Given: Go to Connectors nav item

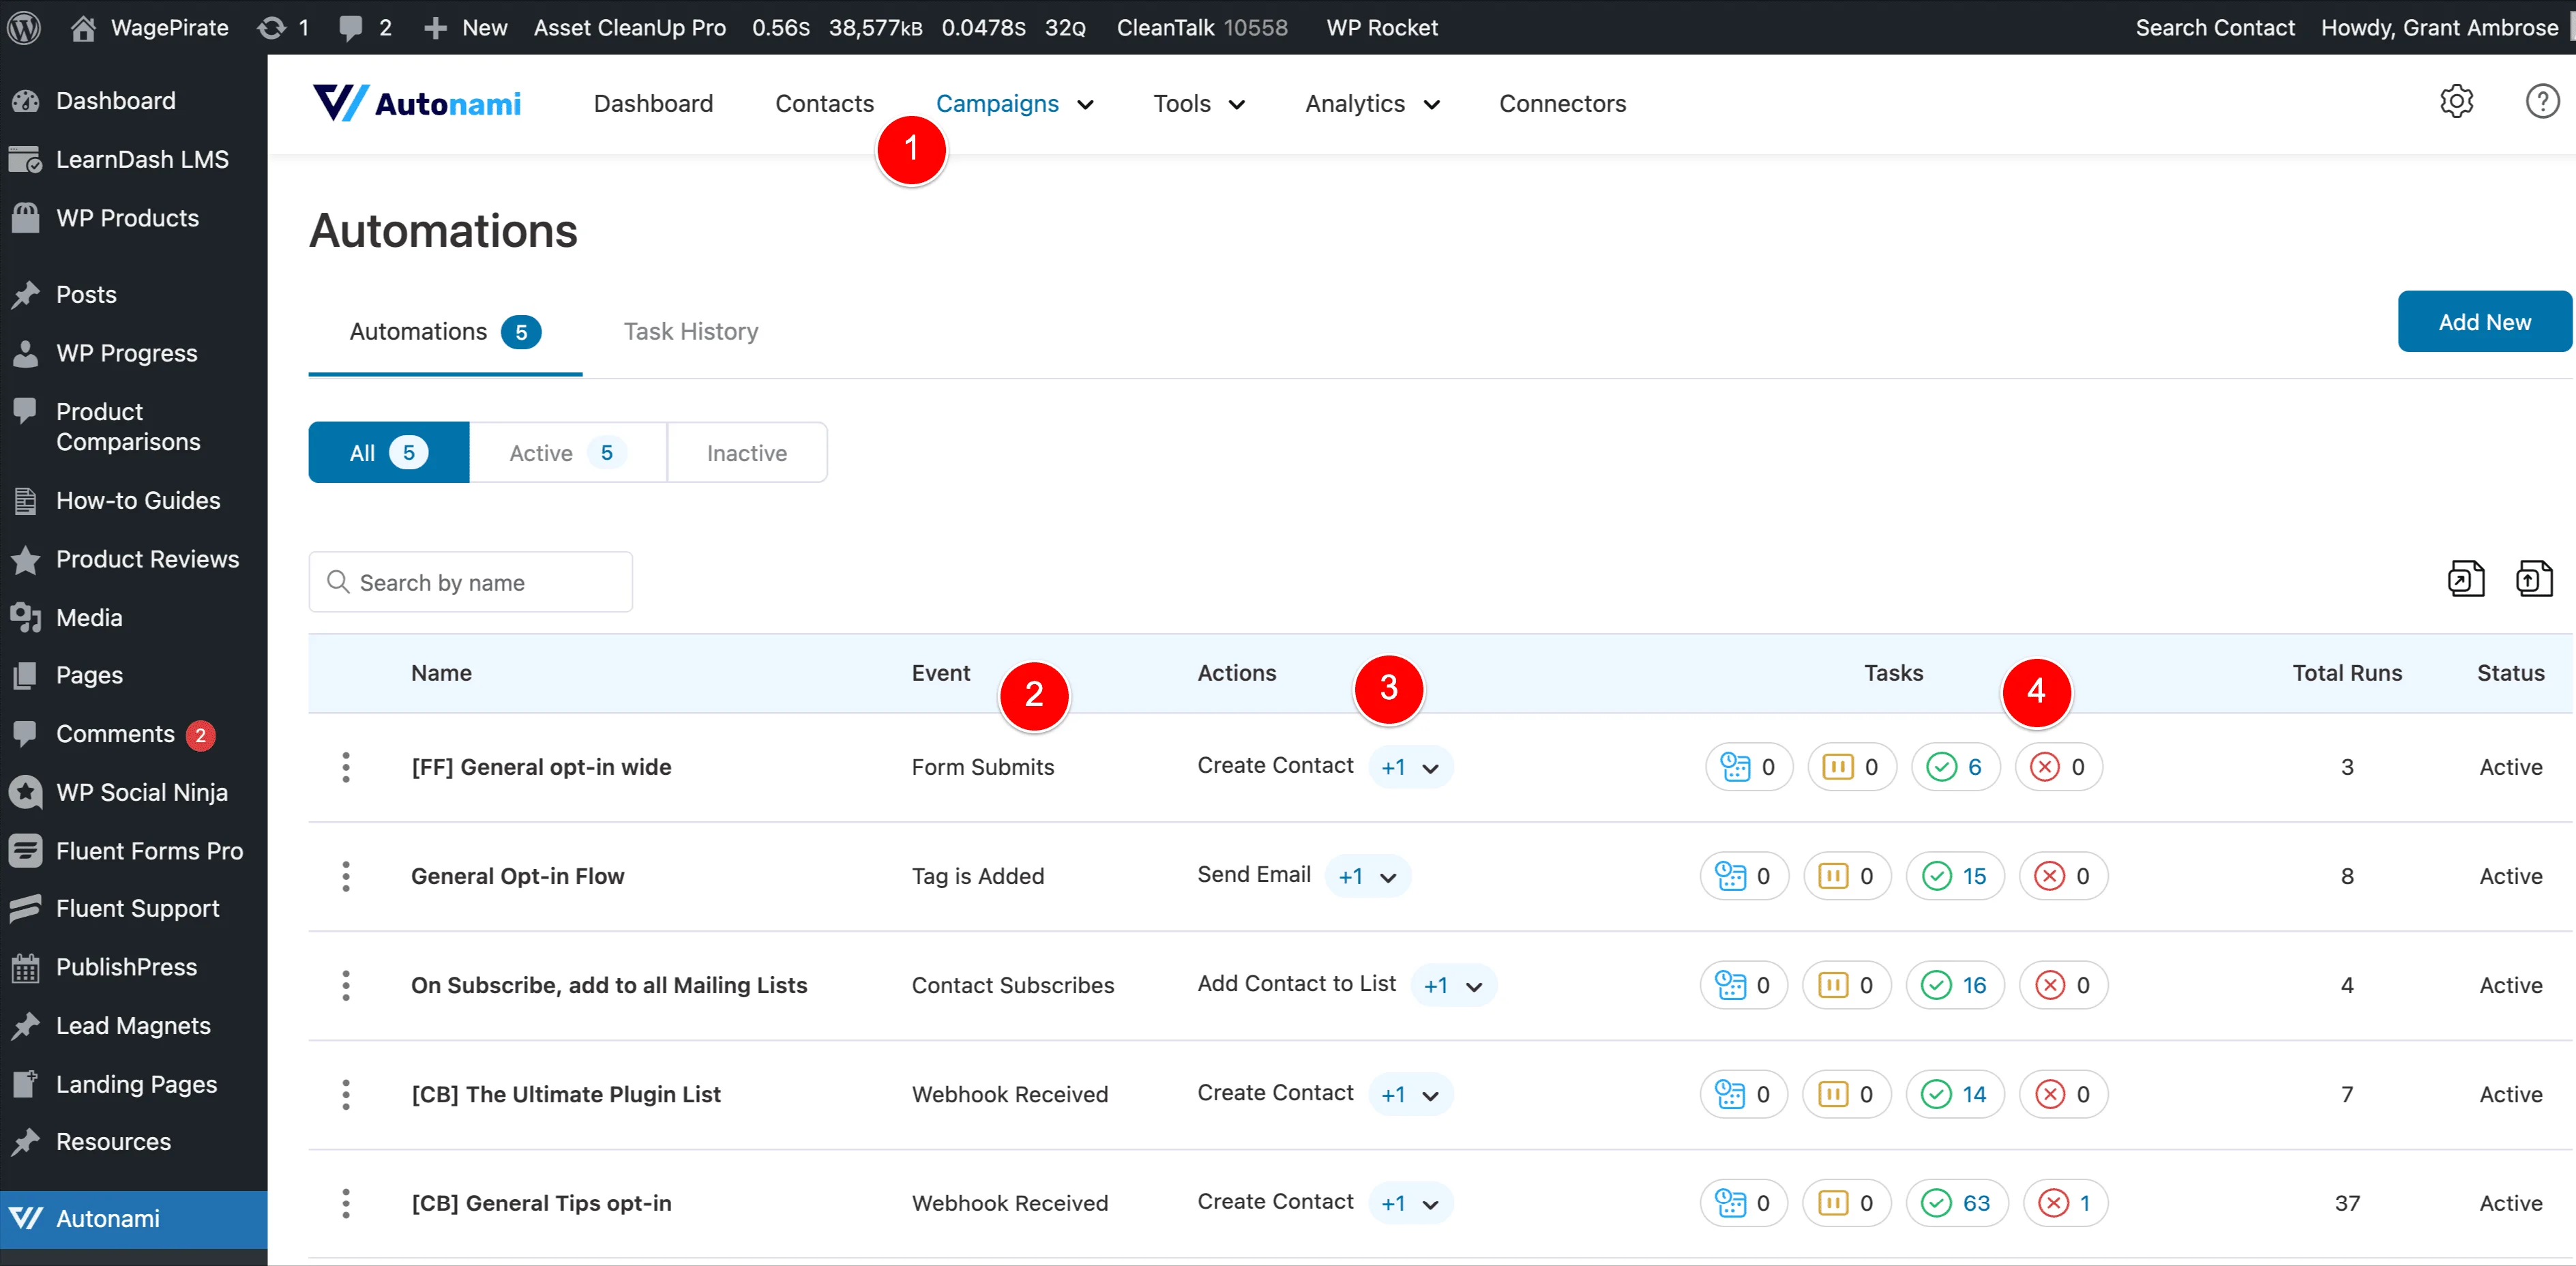Looking at the screenshot, I should (1562, 103).
